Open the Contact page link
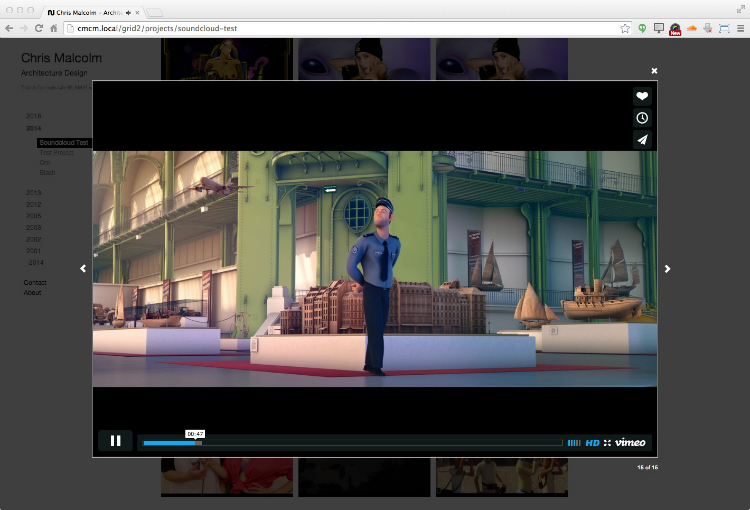 35,283
